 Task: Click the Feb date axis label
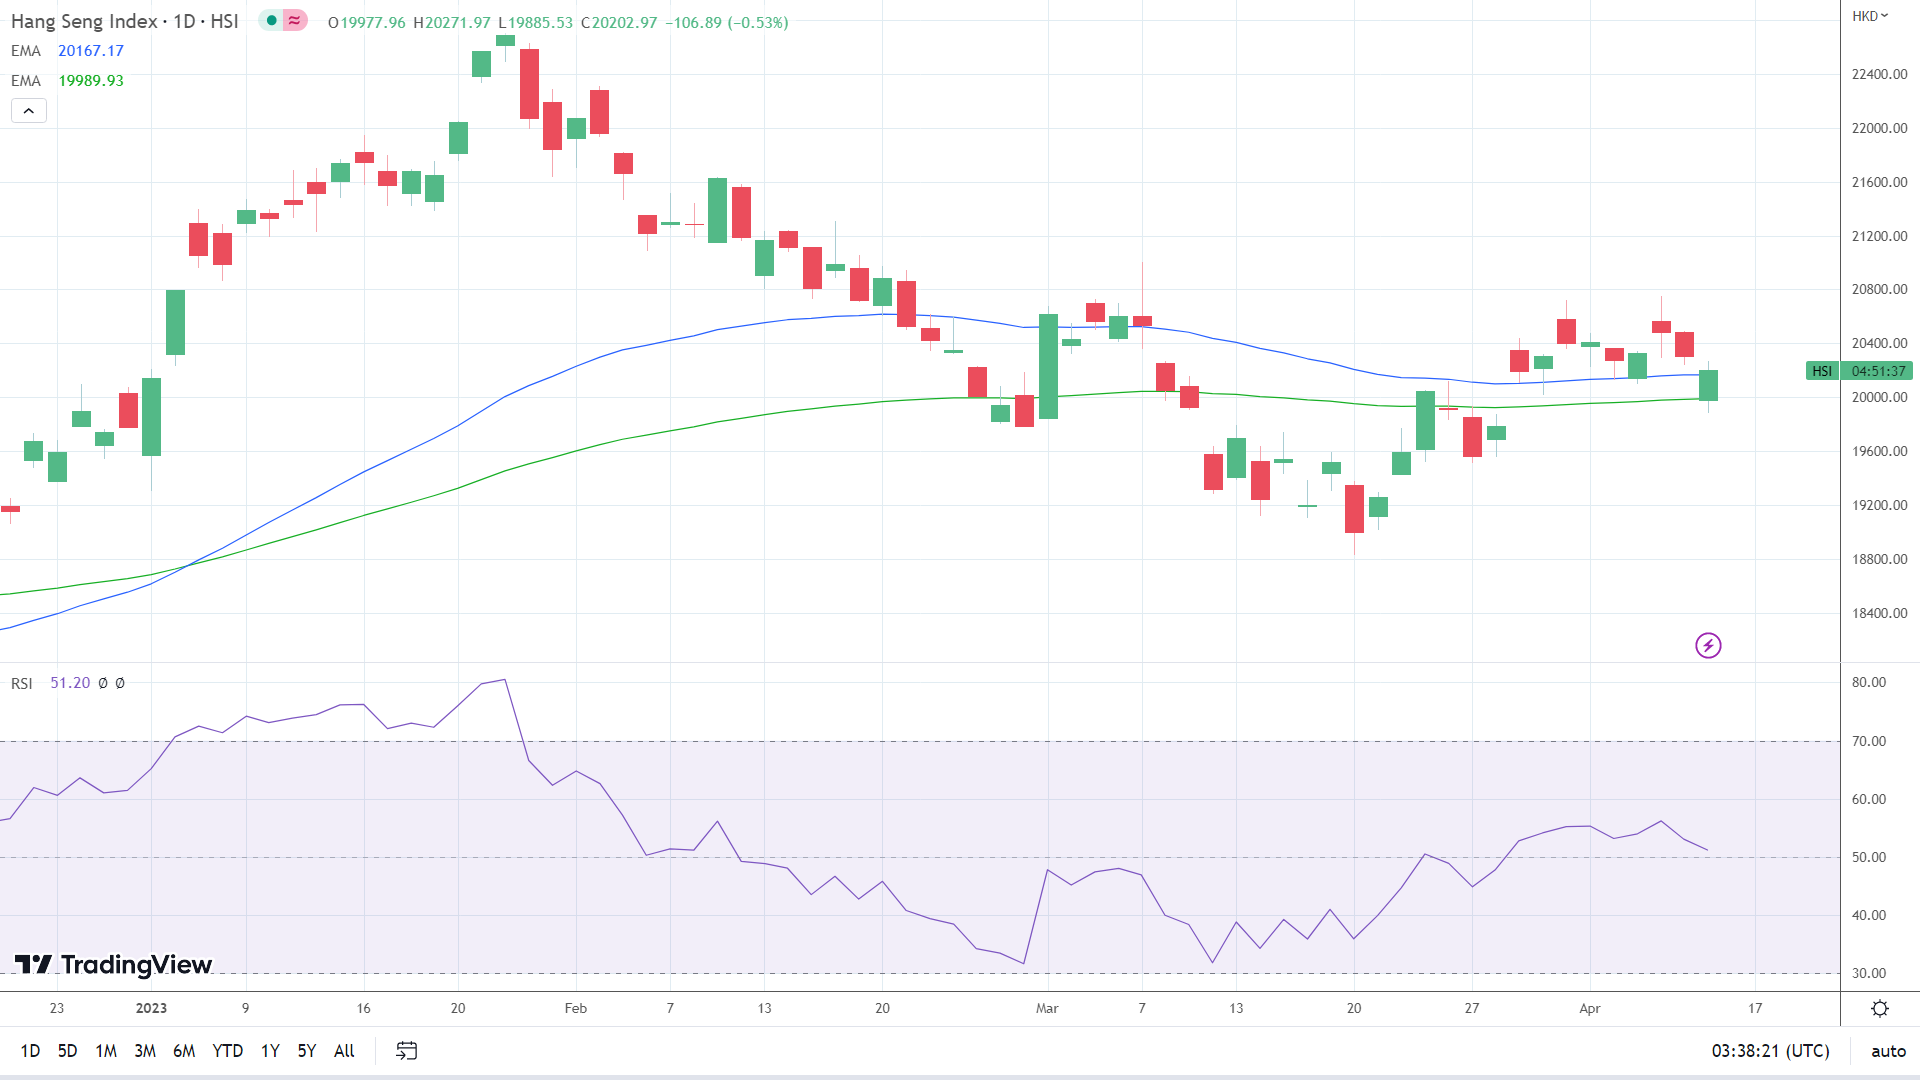coord(575,1008)
